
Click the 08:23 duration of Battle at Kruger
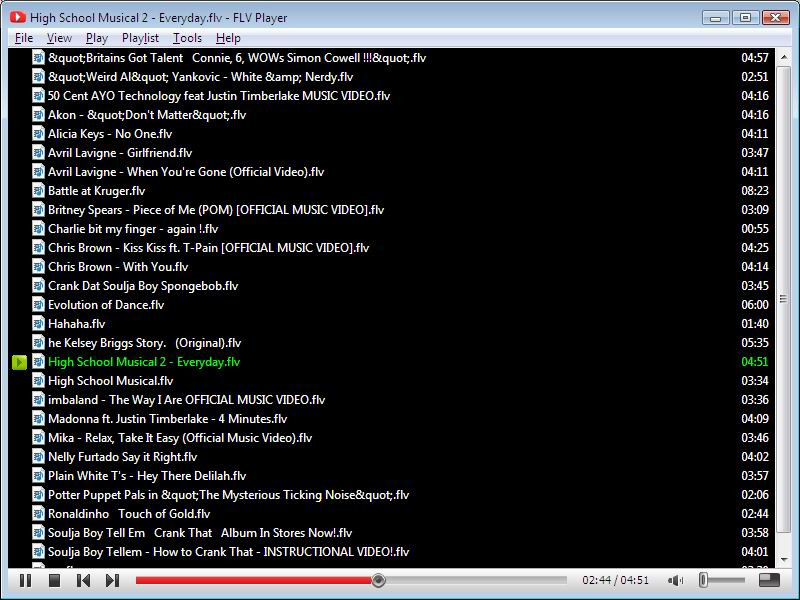coord(755,191)
